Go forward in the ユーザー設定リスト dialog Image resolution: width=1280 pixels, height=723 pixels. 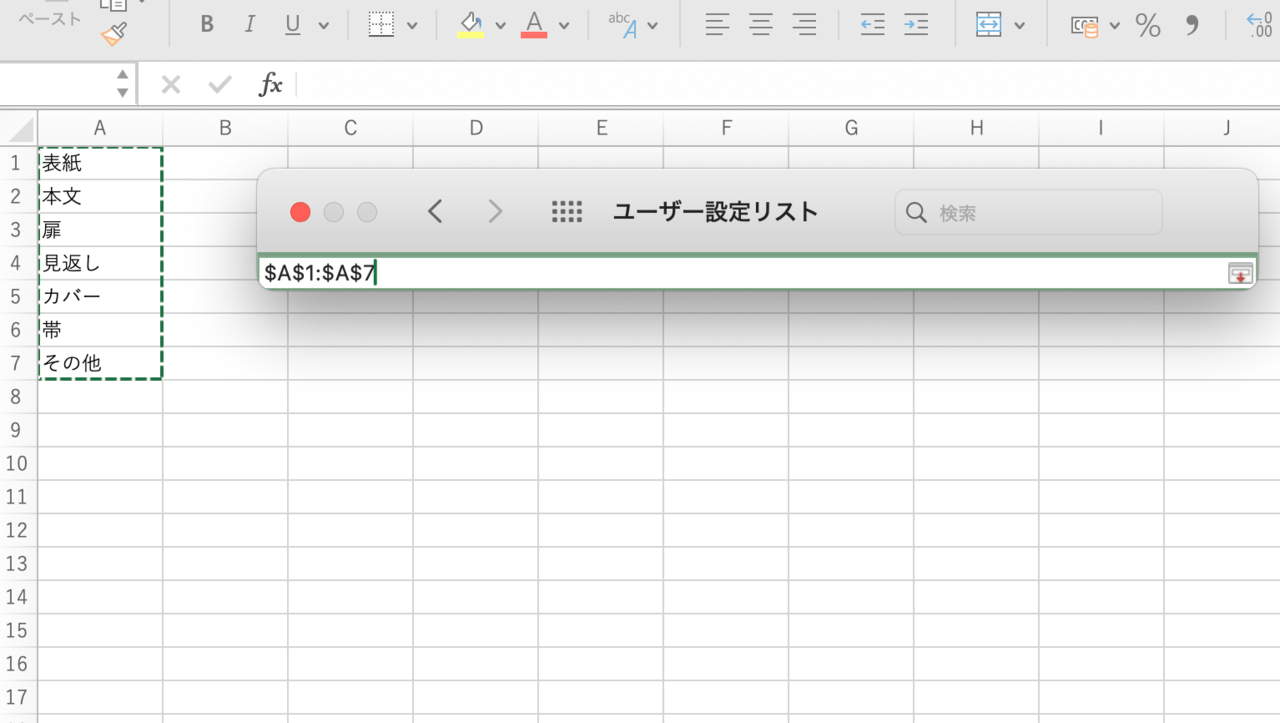point(495,211)
